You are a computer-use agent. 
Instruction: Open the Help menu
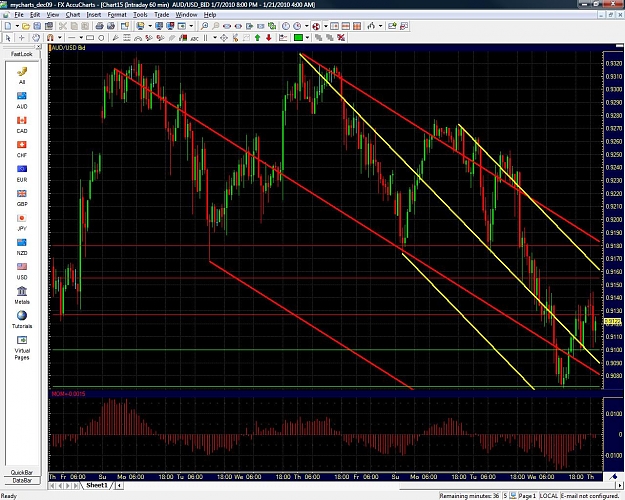[210, 15]
